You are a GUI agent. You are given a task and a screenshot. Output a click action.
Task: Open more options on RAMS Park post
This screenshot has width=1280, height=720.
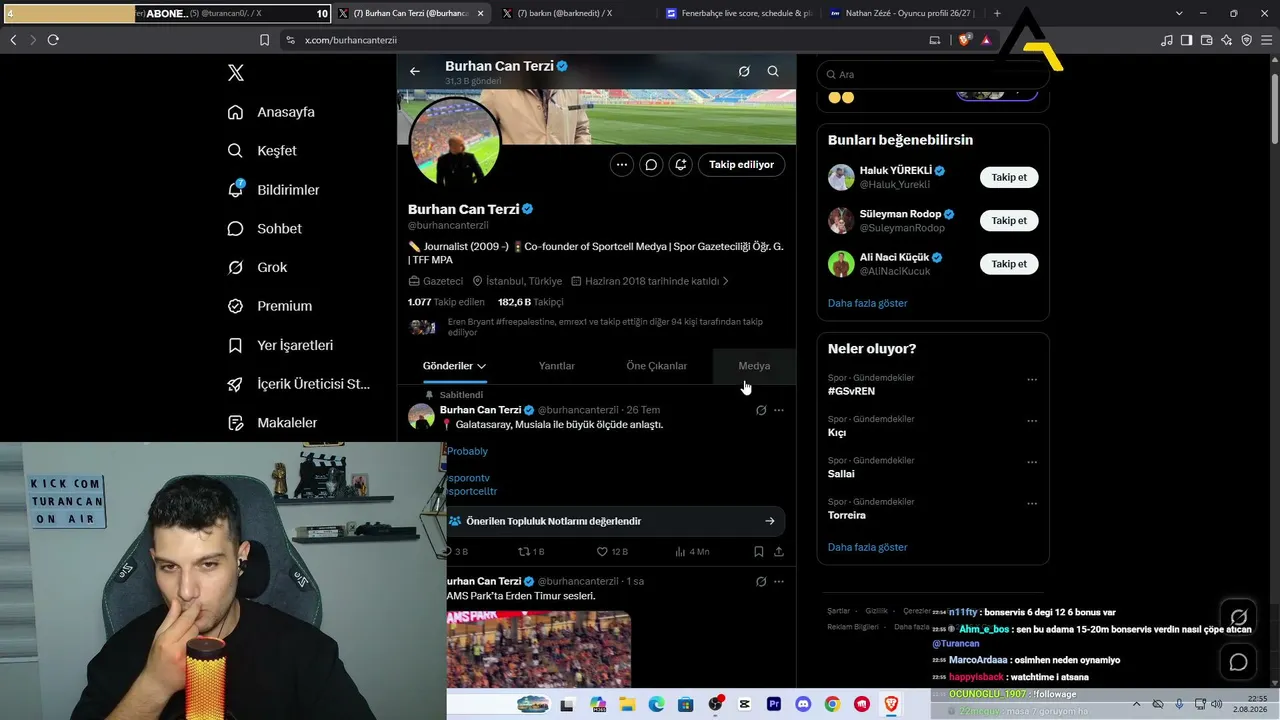(x=779, y=582)
